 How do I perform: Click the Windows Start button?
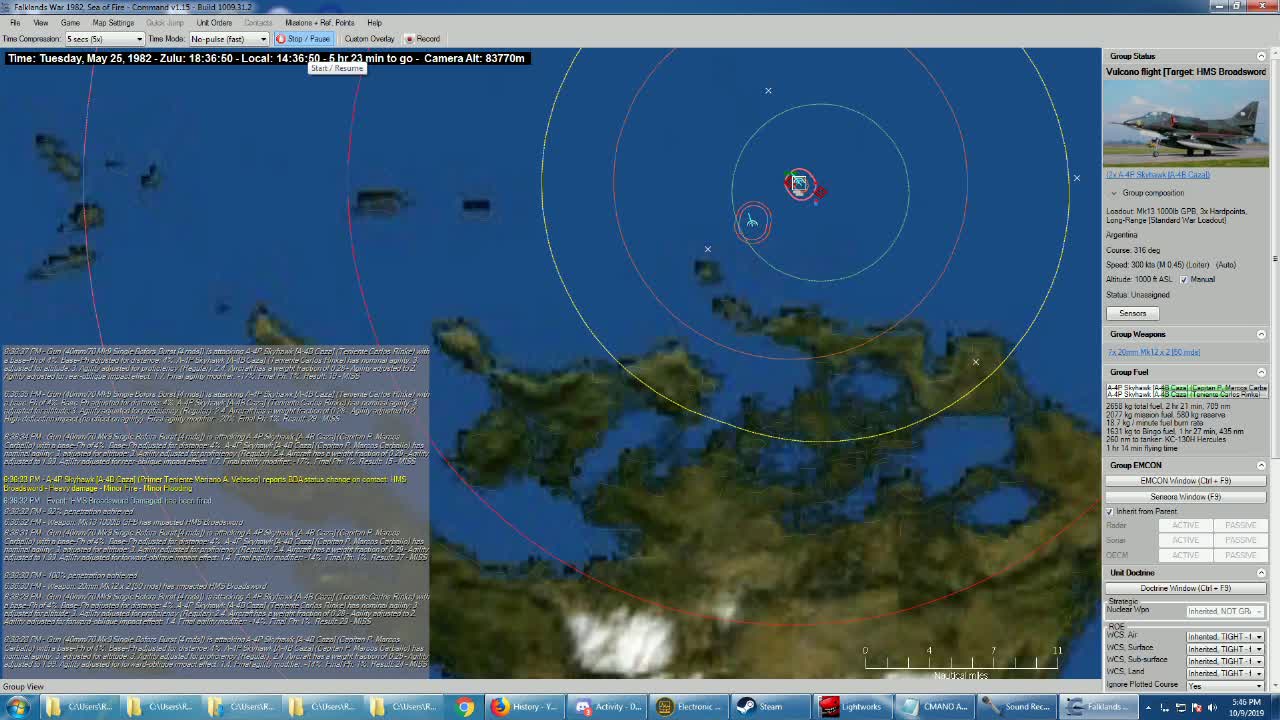(18, 707)
